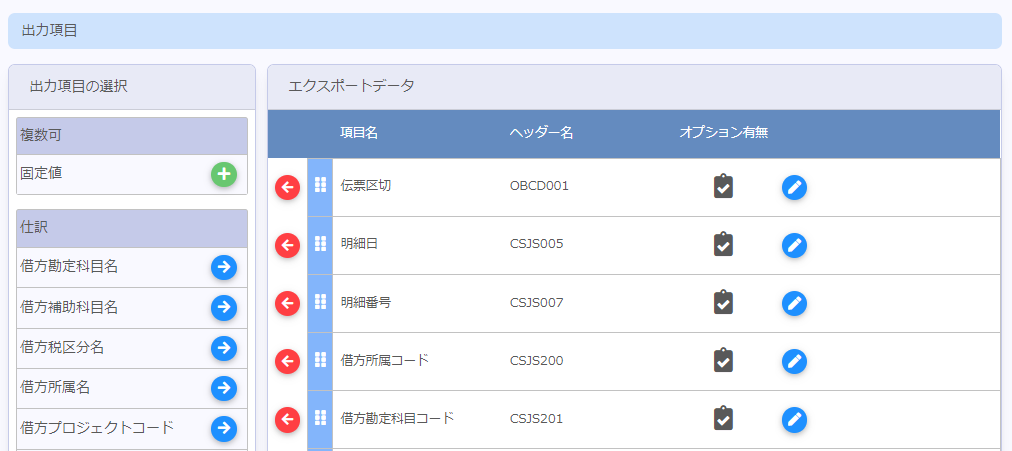
Task: Open pencil editor for 借方勘定科目コード
Action: coord(794,419)
